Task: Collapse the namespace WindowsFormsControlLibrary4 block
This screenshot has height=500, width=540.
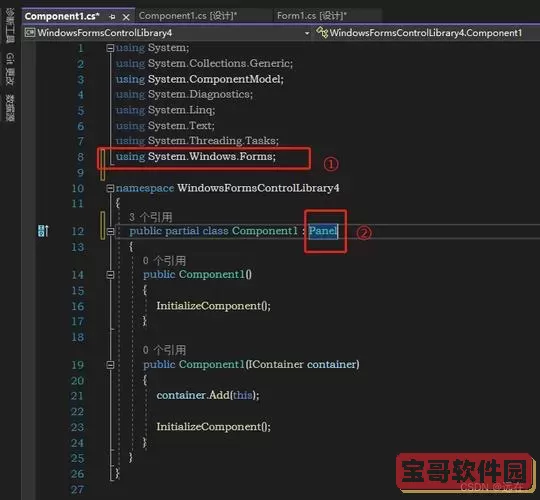Action: pos(110,188)
